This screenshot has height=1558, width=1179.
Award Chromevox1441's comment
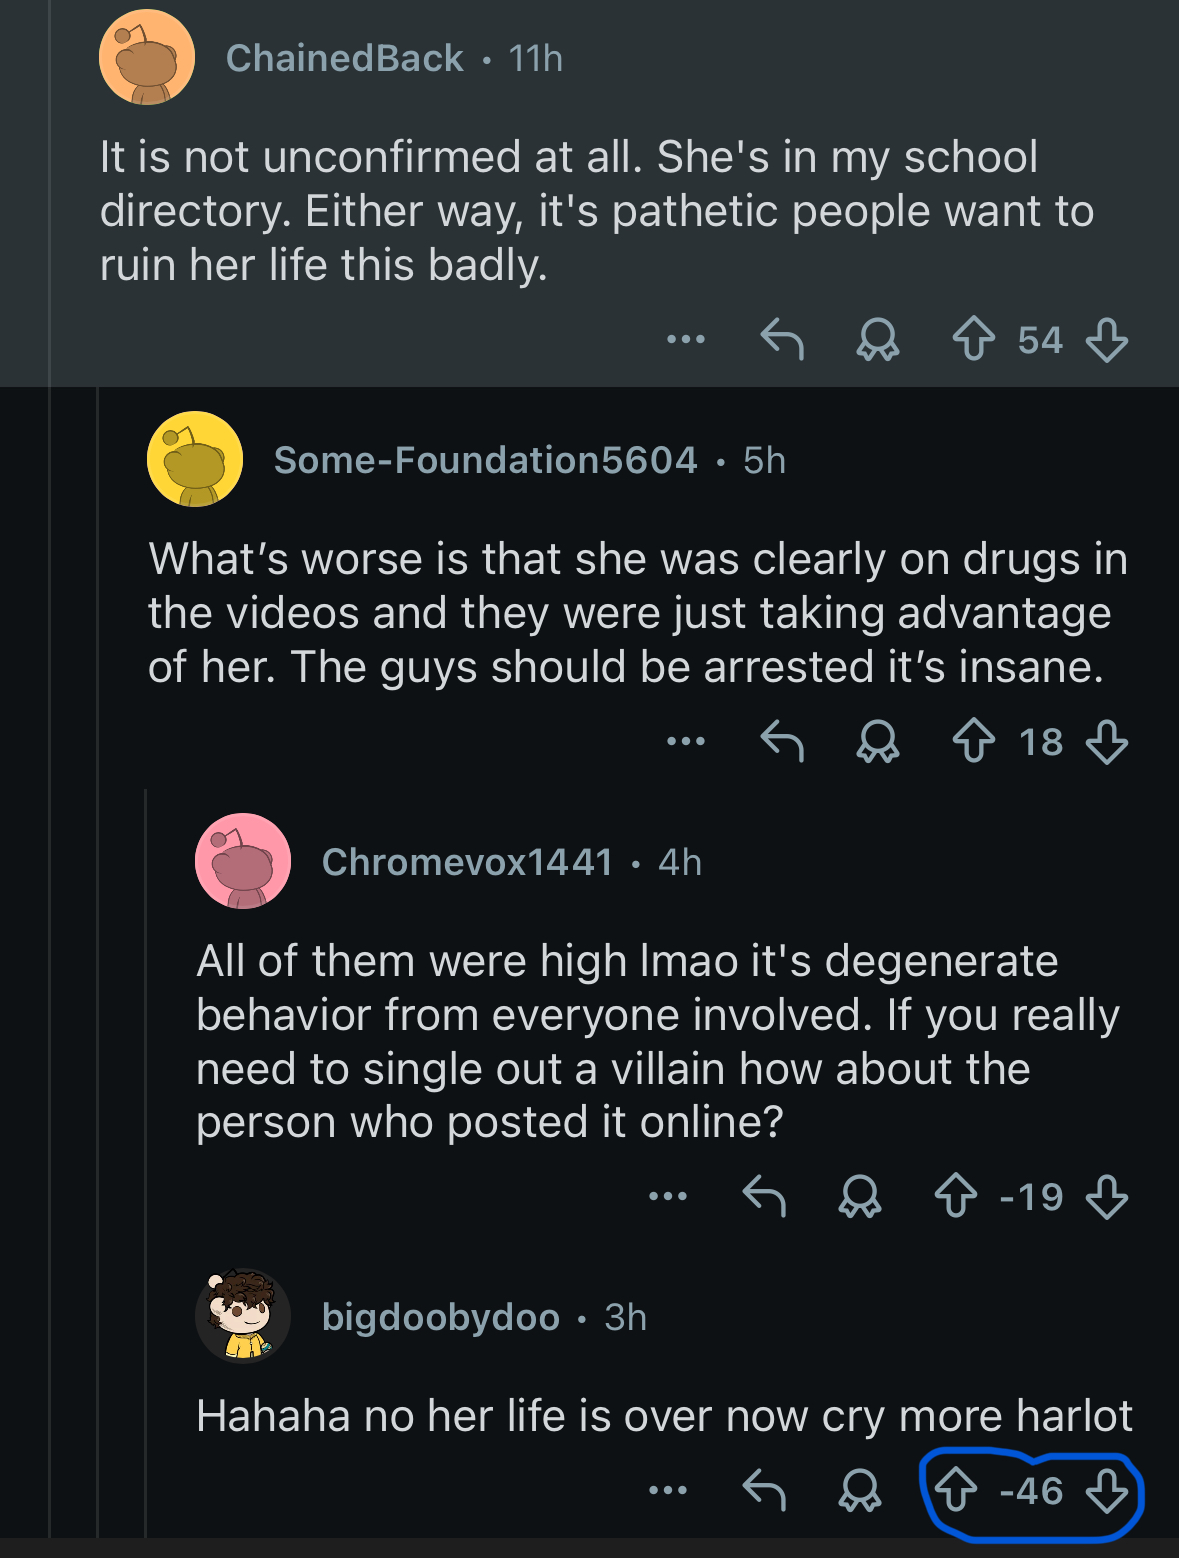(x=860, y=1196)
